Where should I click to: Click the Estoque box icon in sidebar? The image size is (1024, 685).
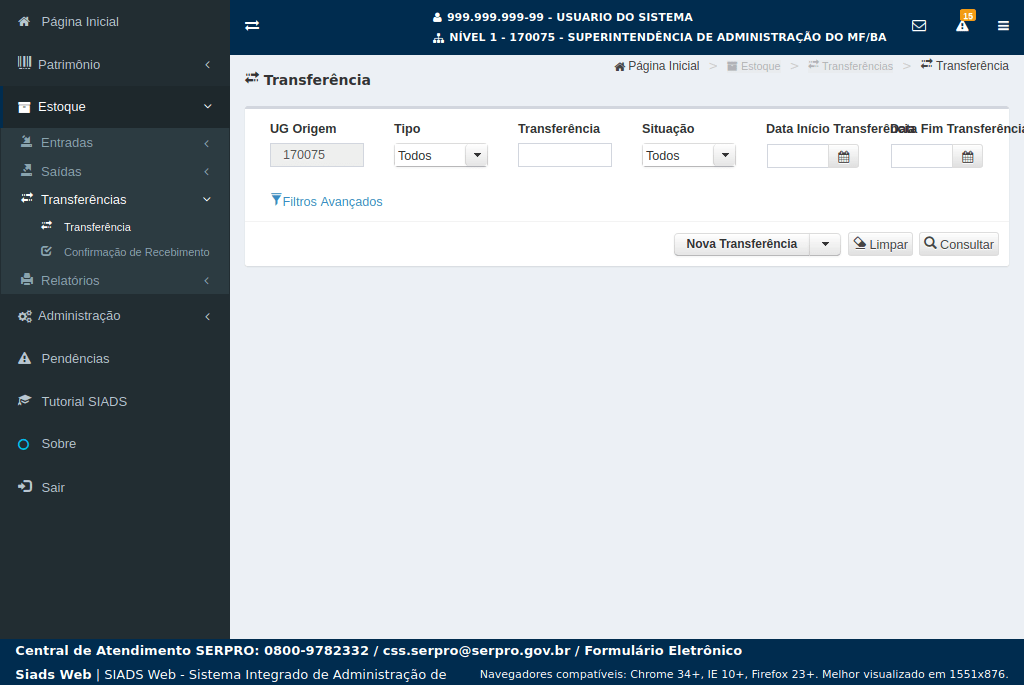[24, 107]
